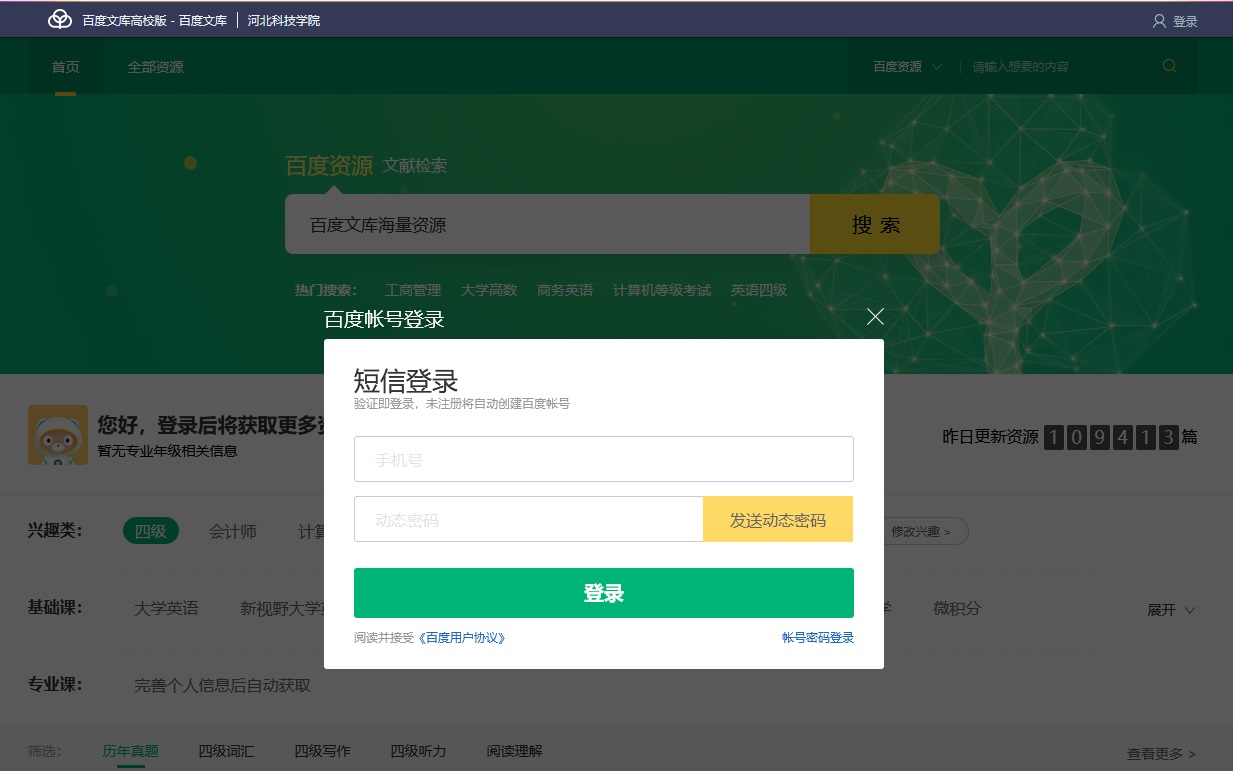Click 发送动态密码 button
Image resolution: width=1233 pixels, height=771 pixels.
click(x=778, y=519)
